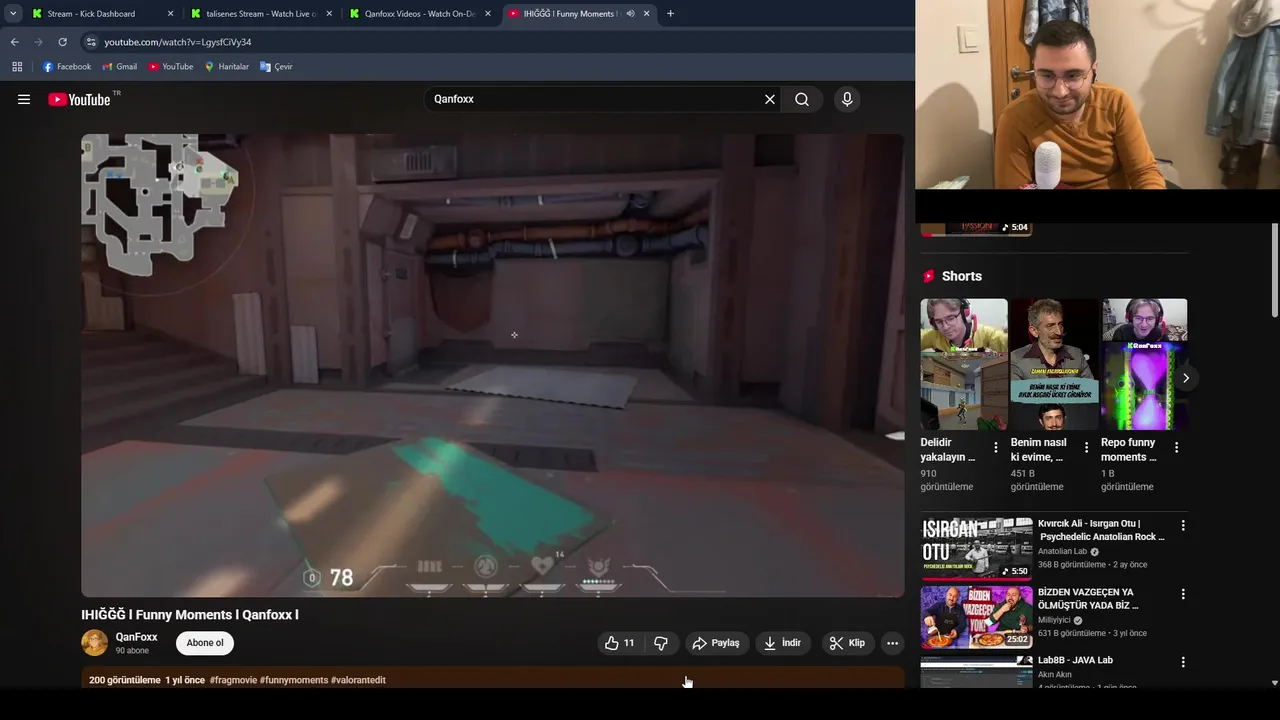
Task: Open more actions three-dot menu under video
Action: 893,643
